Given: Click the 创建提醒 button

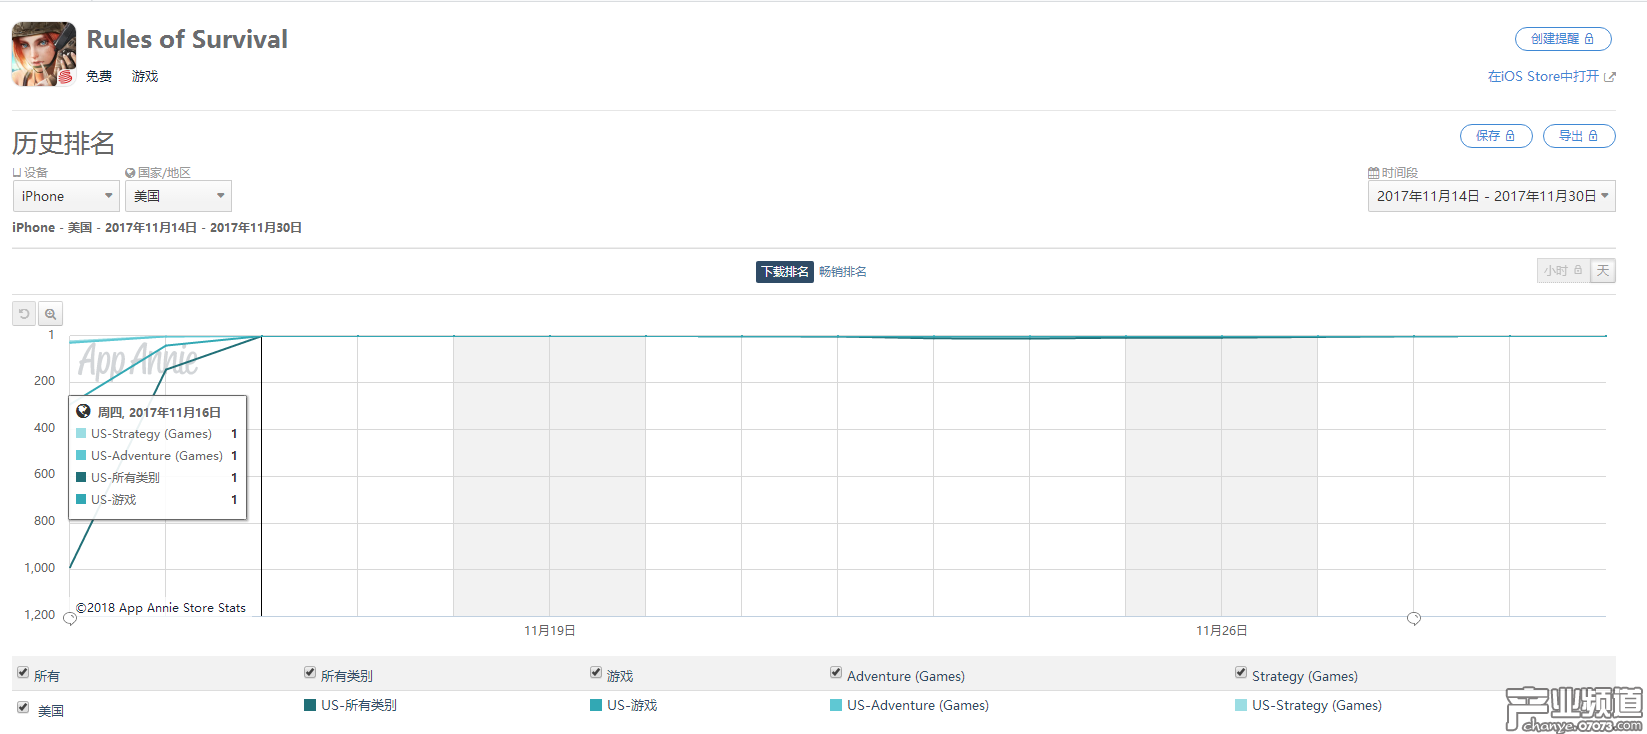Looking at the screenshot, I should (1562, 39).
